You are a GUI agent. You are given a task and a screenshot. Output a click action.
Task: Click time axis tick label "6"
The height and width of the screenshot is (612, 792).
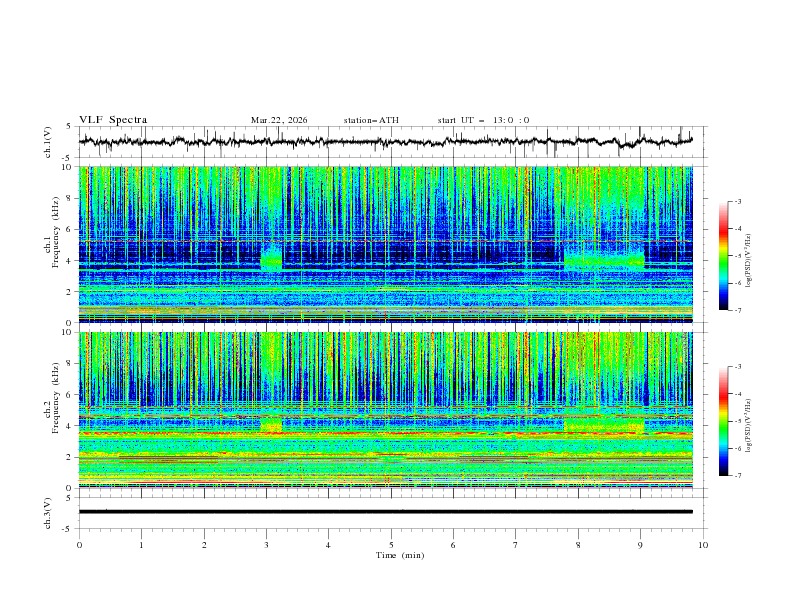[x=453, y=545]
